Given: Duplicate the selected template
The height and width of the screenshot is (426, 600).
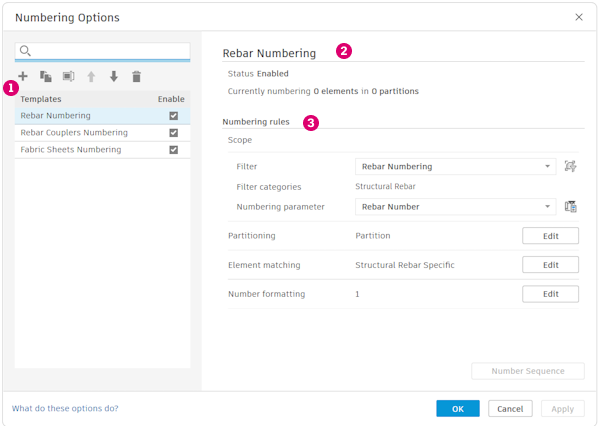Looking at the screenshot, I should [46, 76].
